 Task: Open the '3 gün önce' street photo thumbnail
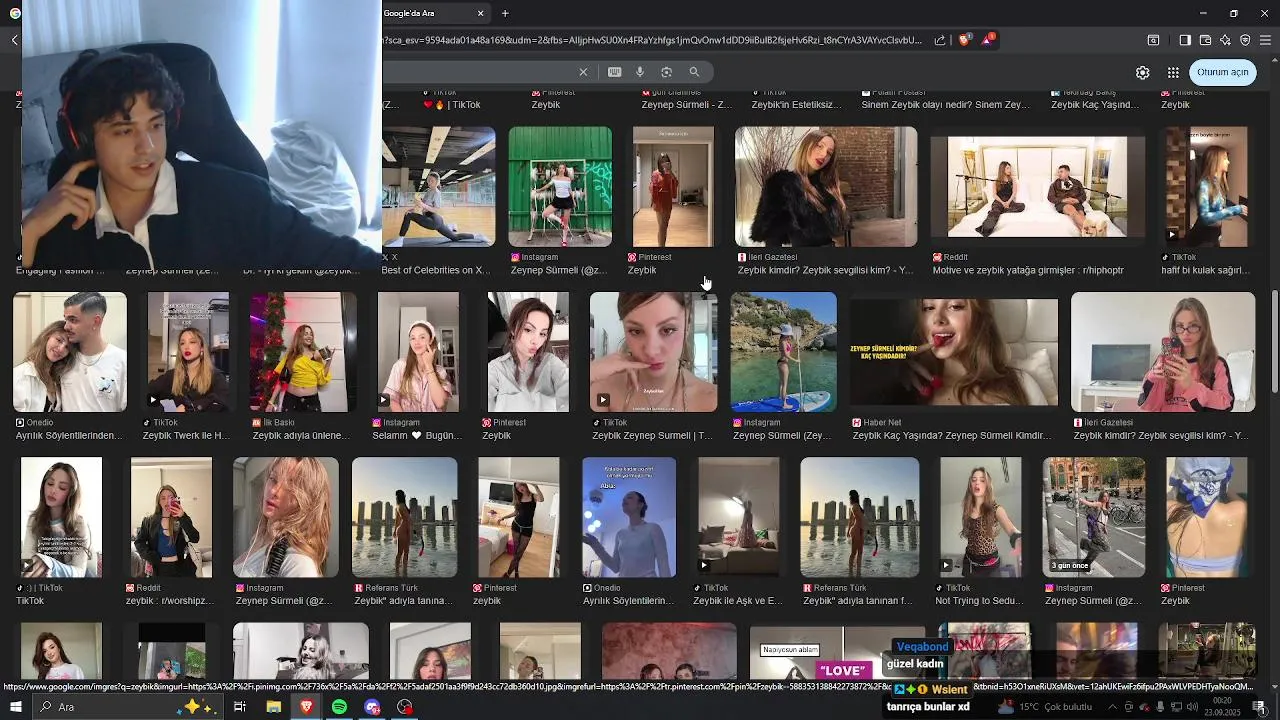coord(1094,517)
